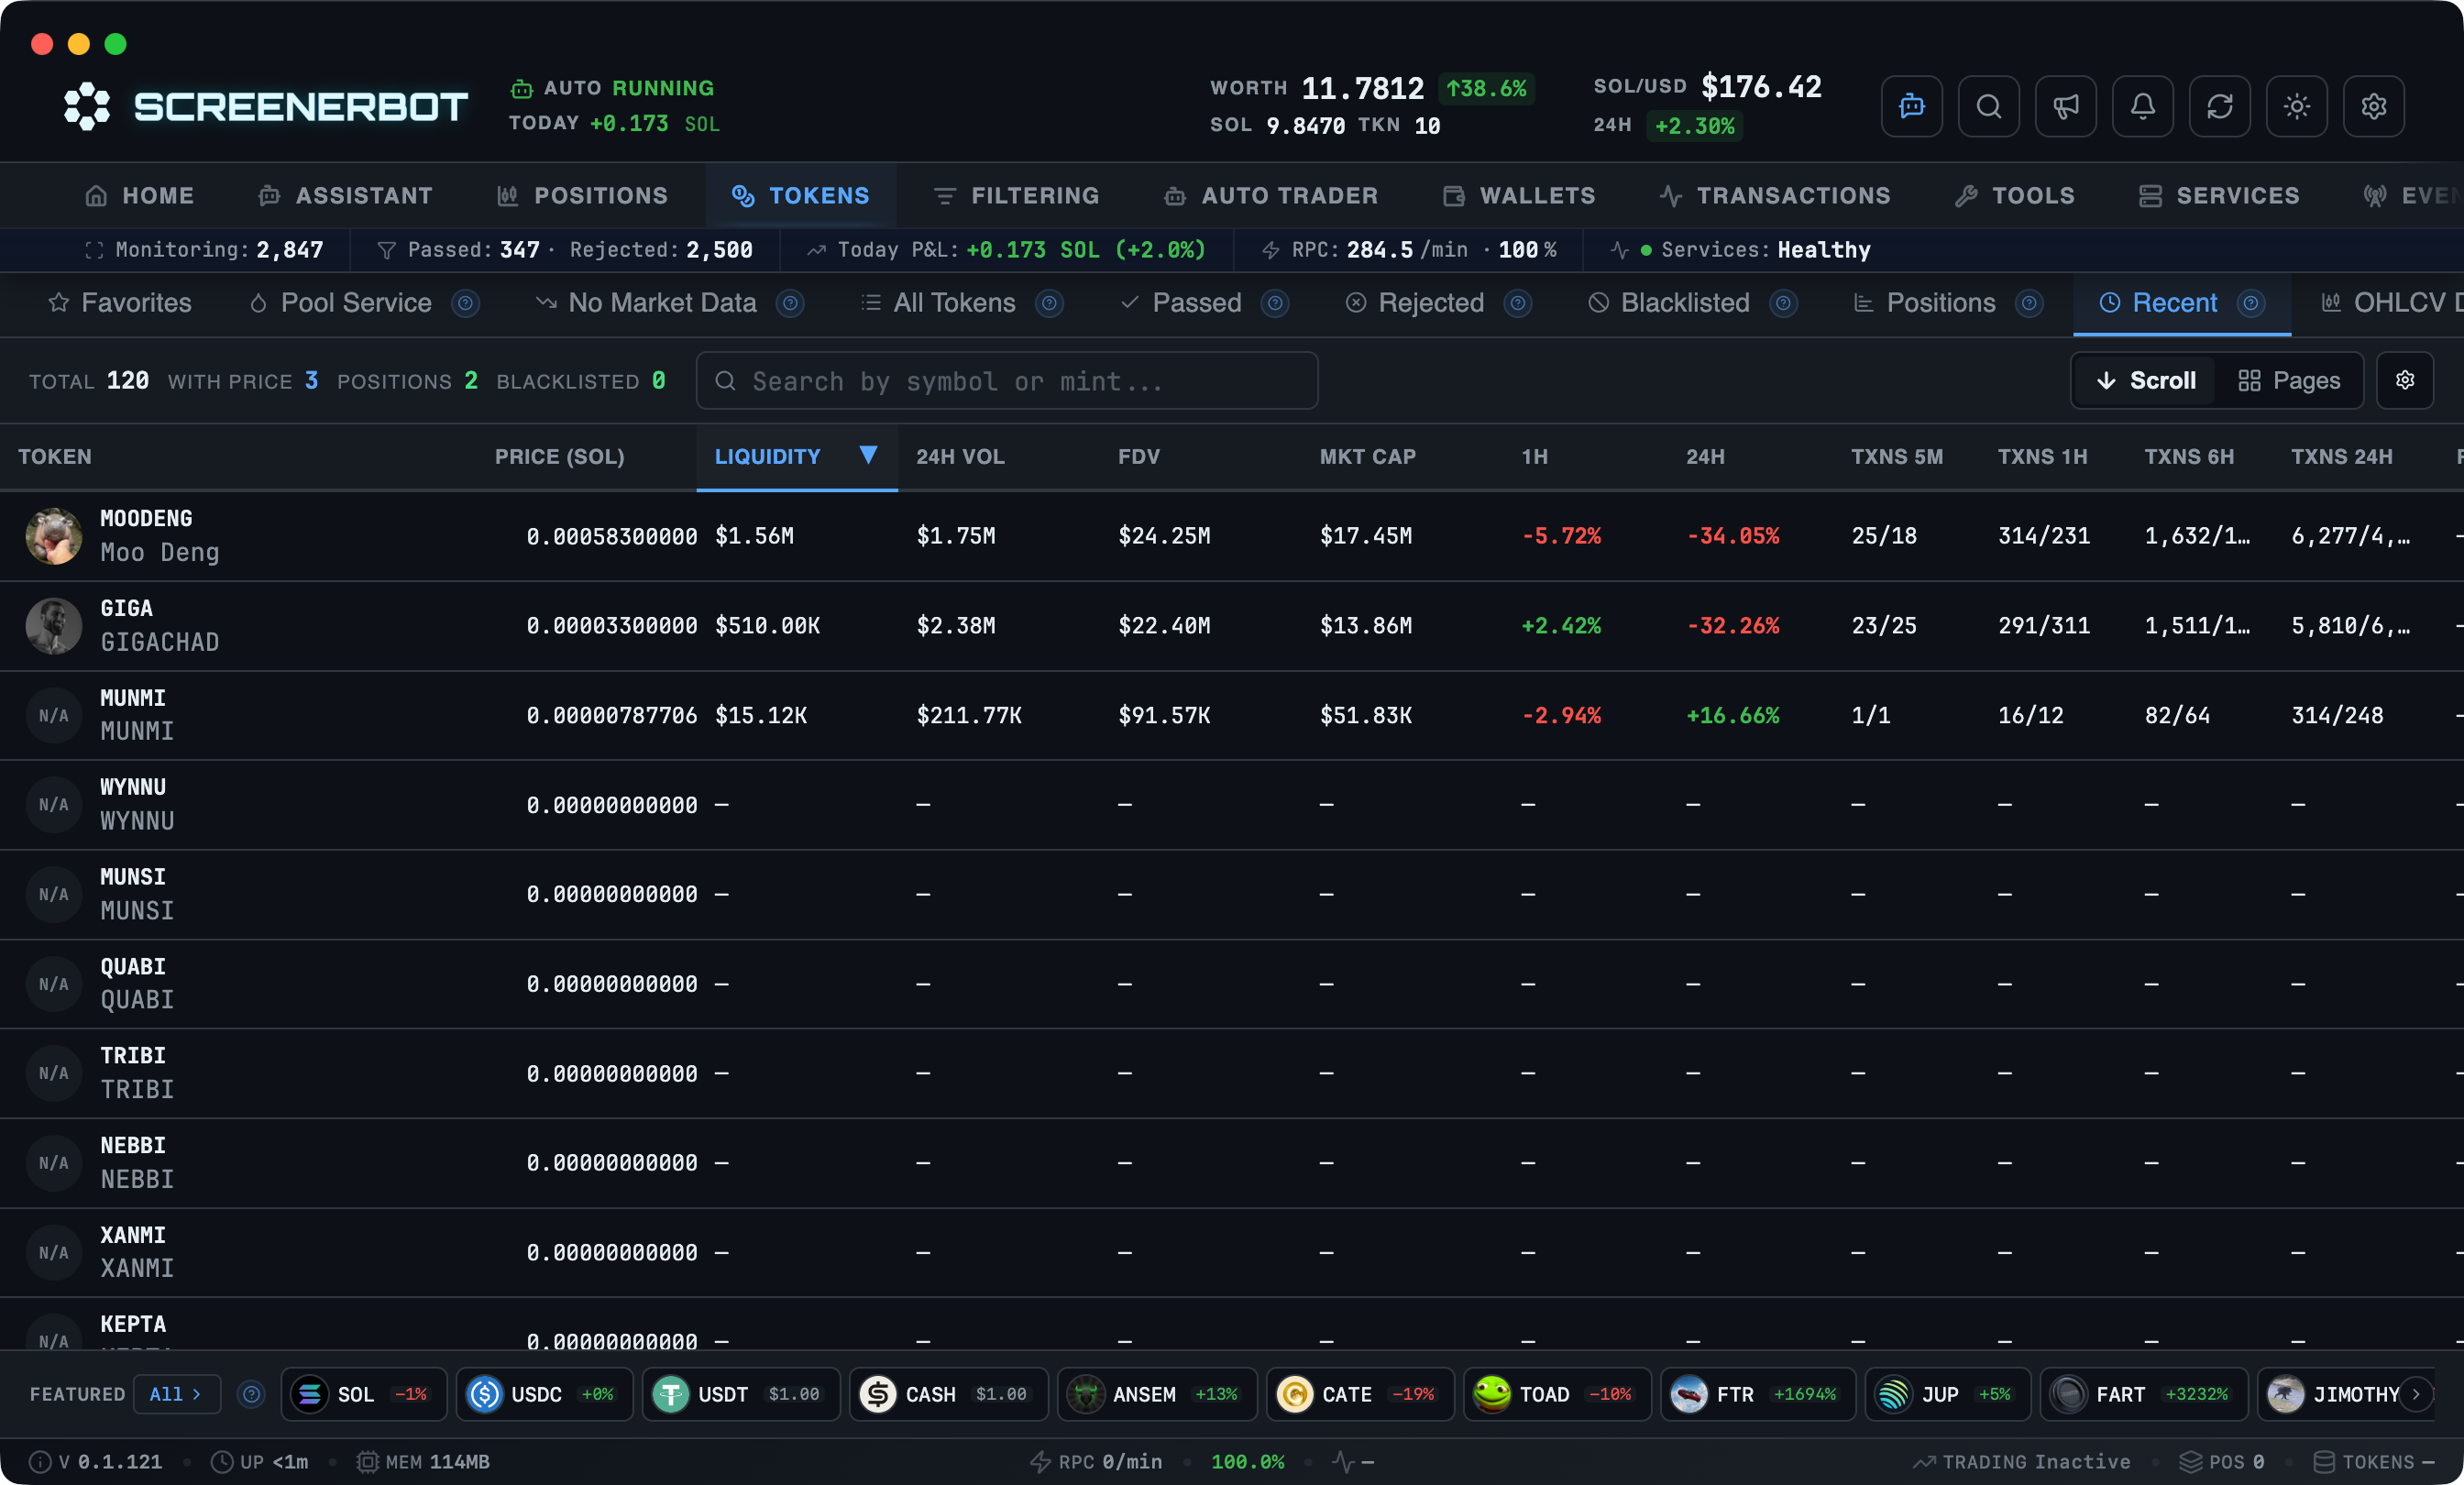Click the CASH featured token icon
Image resolution: width=2464 pixels, height=1485 pixels.
(878, 1394)
